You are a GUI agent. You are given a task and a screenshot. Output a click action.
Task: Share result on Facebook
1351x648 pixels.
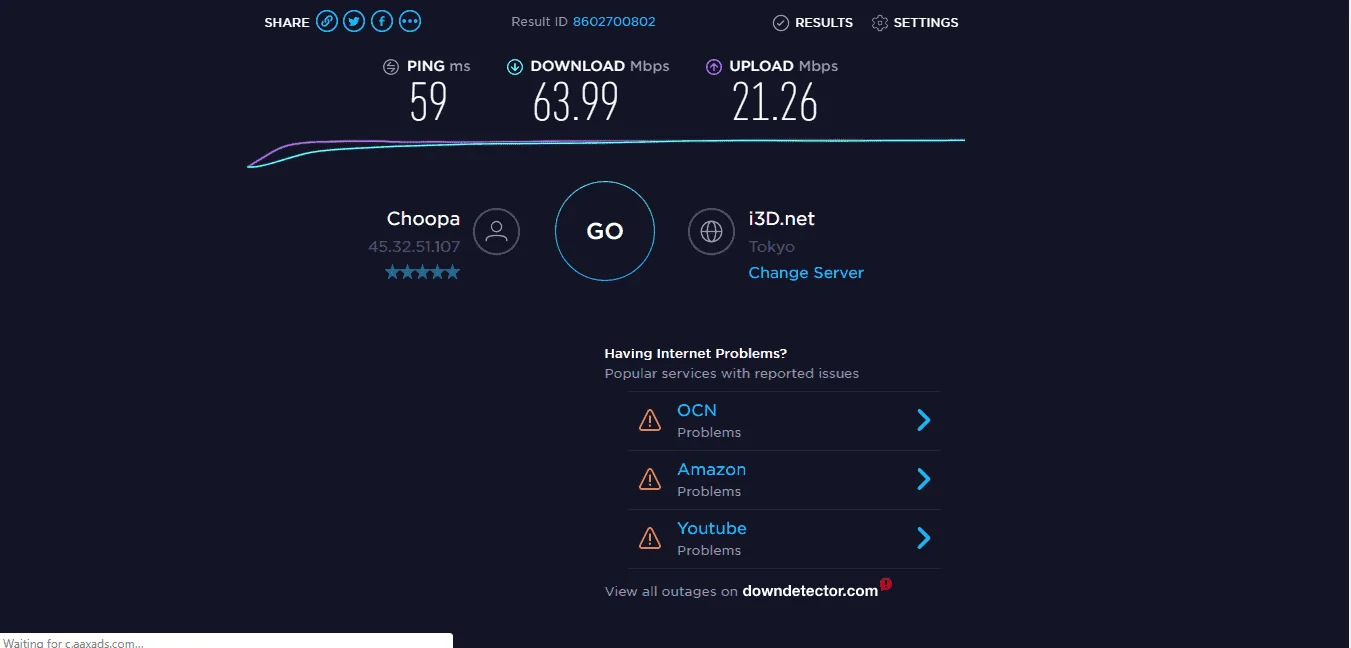[x=382, y=21]
